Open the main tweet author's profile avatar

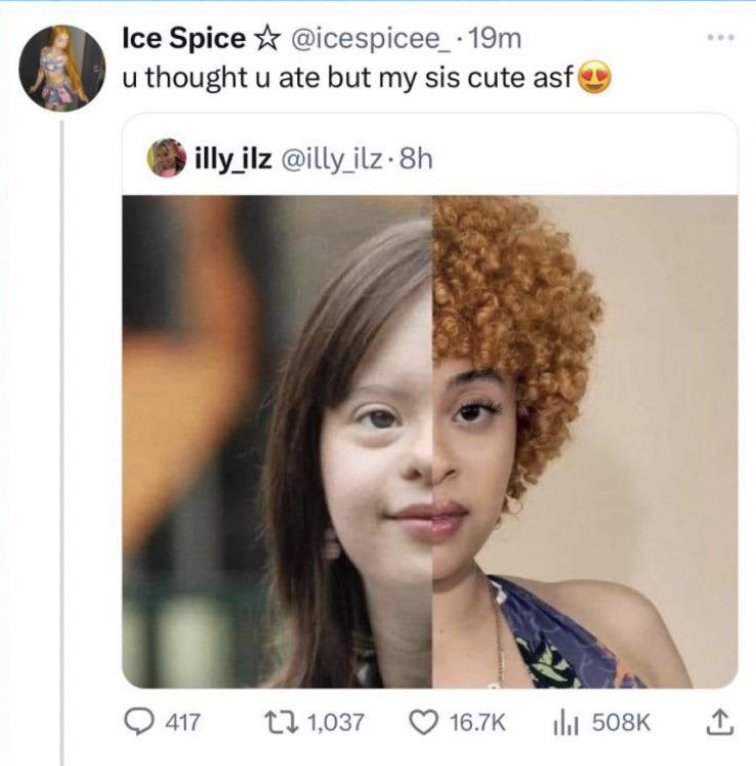click(x=62, y=68)
